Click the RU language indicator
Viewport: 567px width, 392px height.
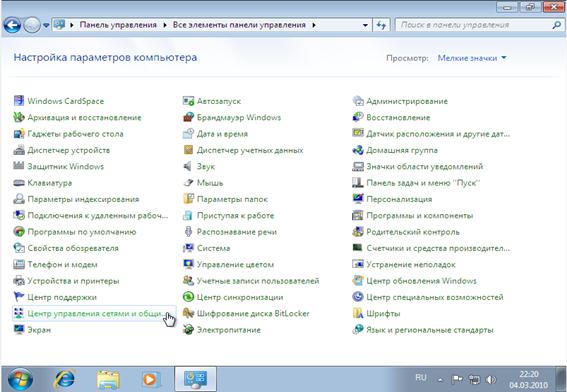tap(421, 378)
